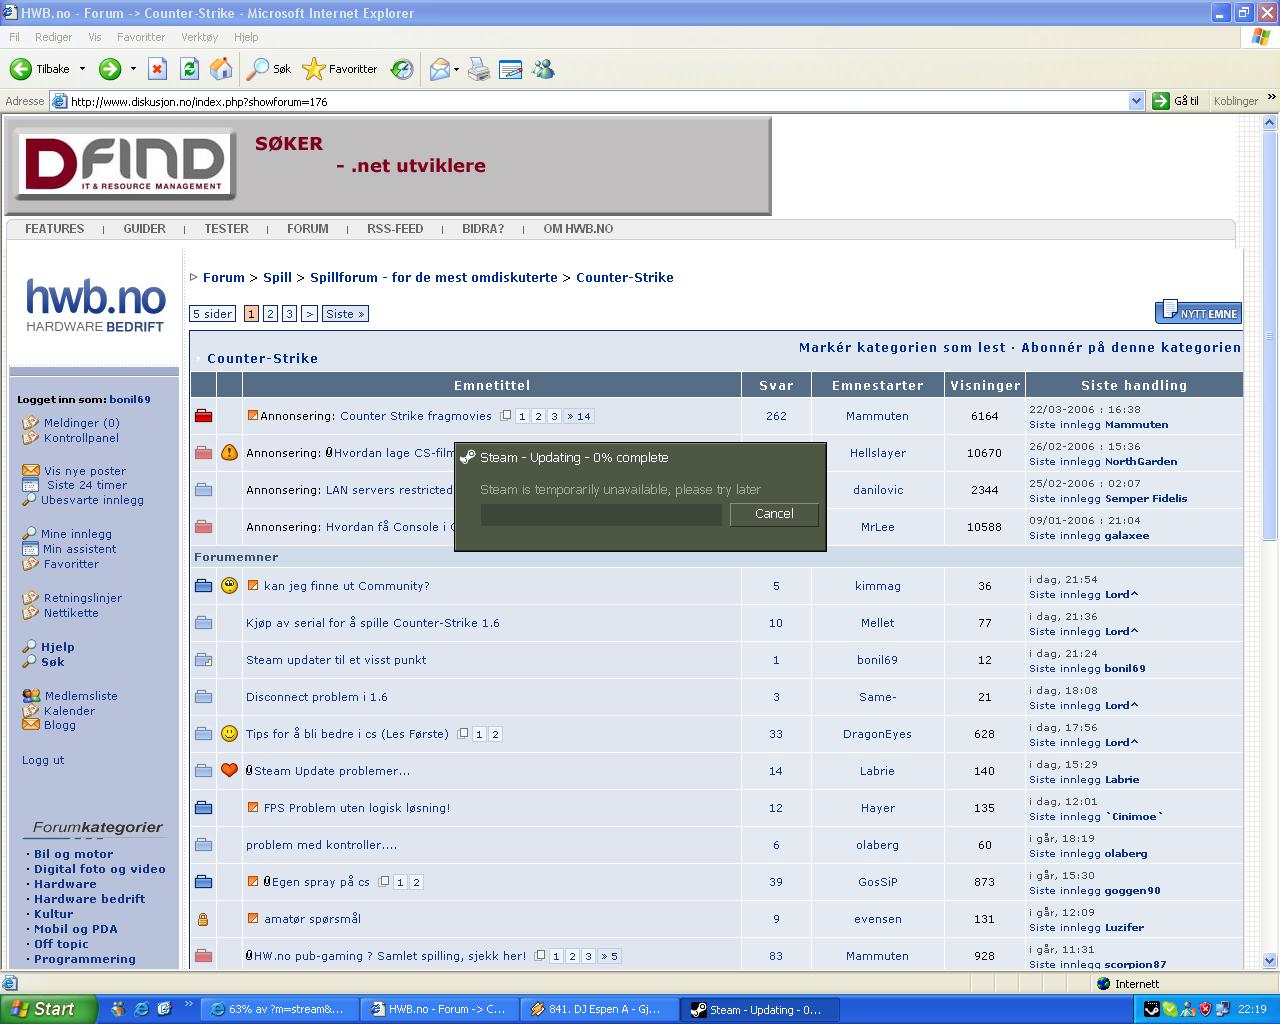Expand the Koblinger links chevron
The height and width of the screenshot is (1024, 1280).
point(1271,98)
